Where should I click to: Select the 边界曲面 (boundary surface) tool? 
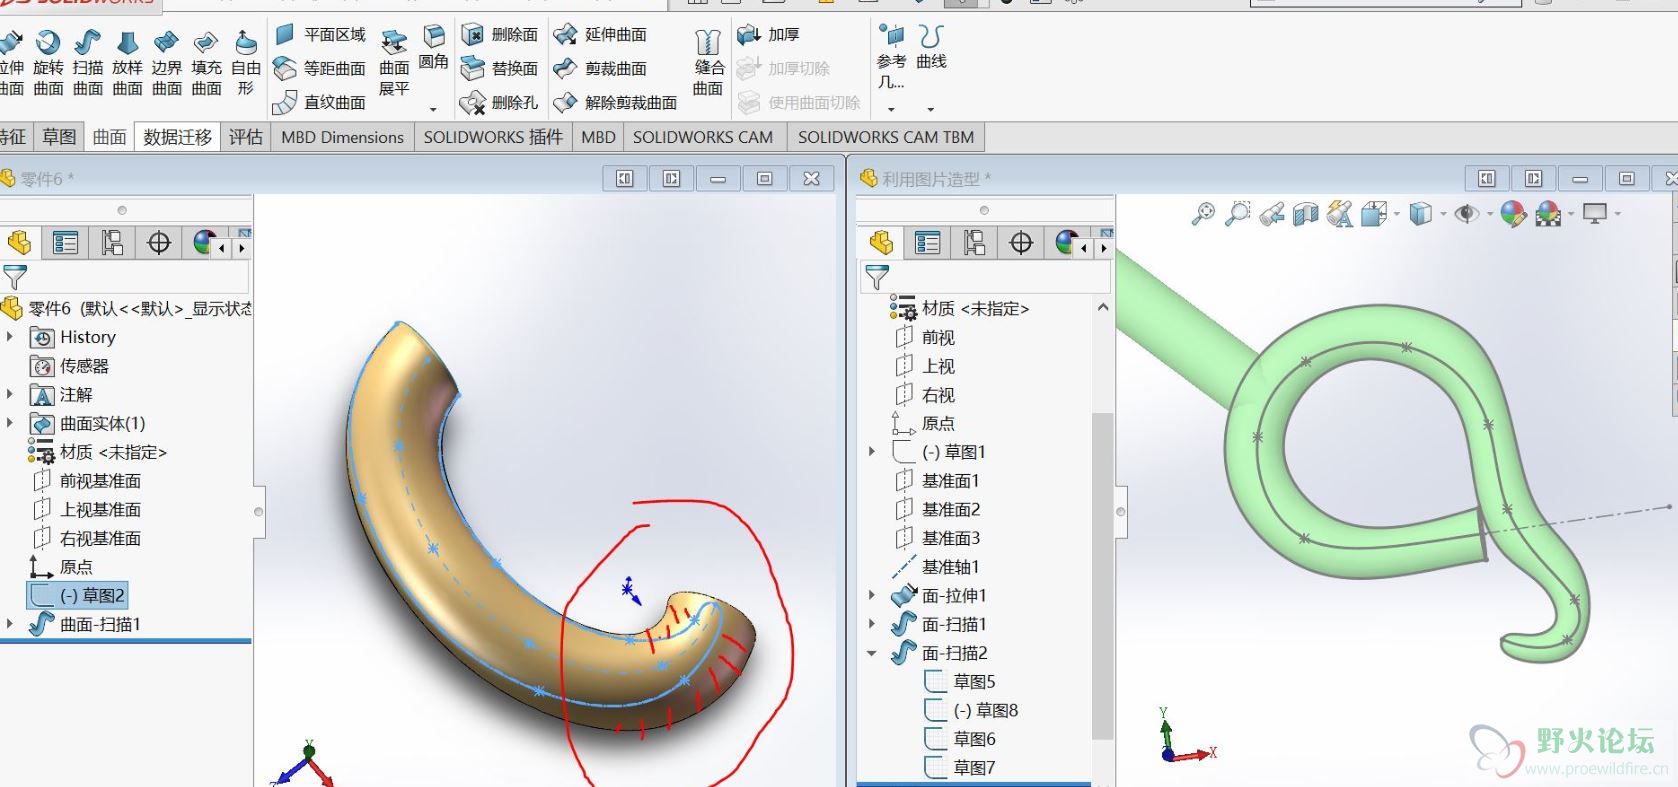coord(166,63)
